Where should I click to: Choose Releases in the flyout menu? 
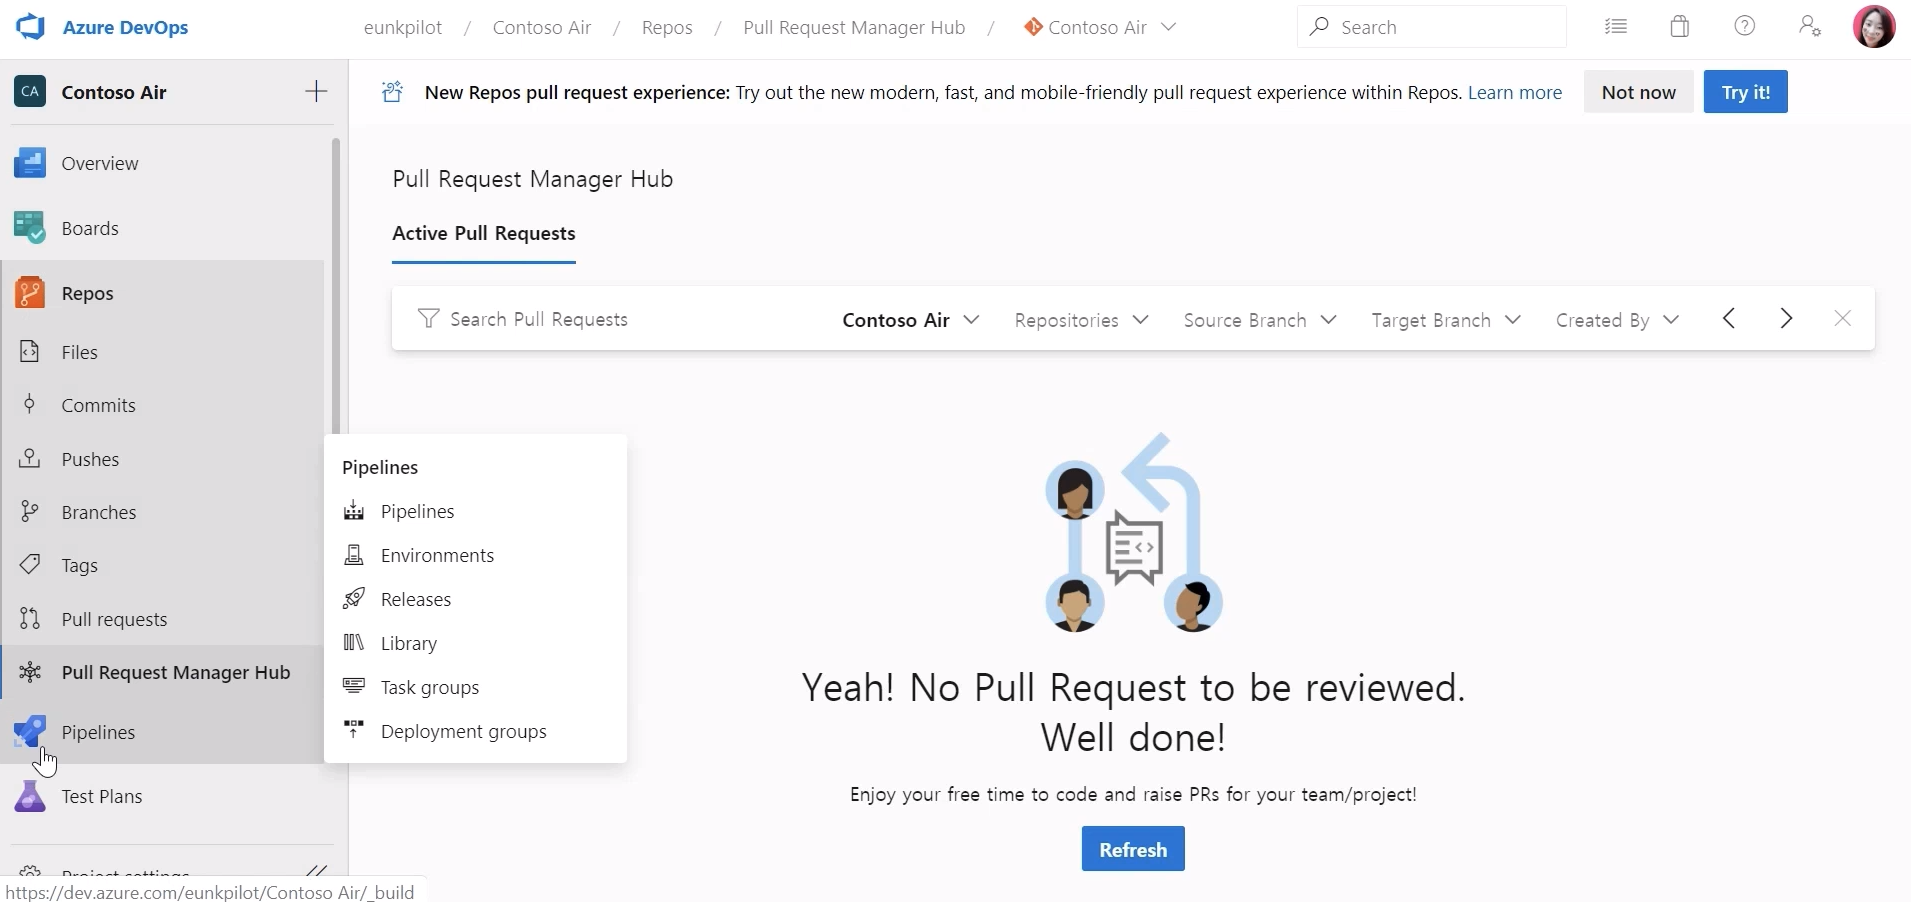[475, 599]
